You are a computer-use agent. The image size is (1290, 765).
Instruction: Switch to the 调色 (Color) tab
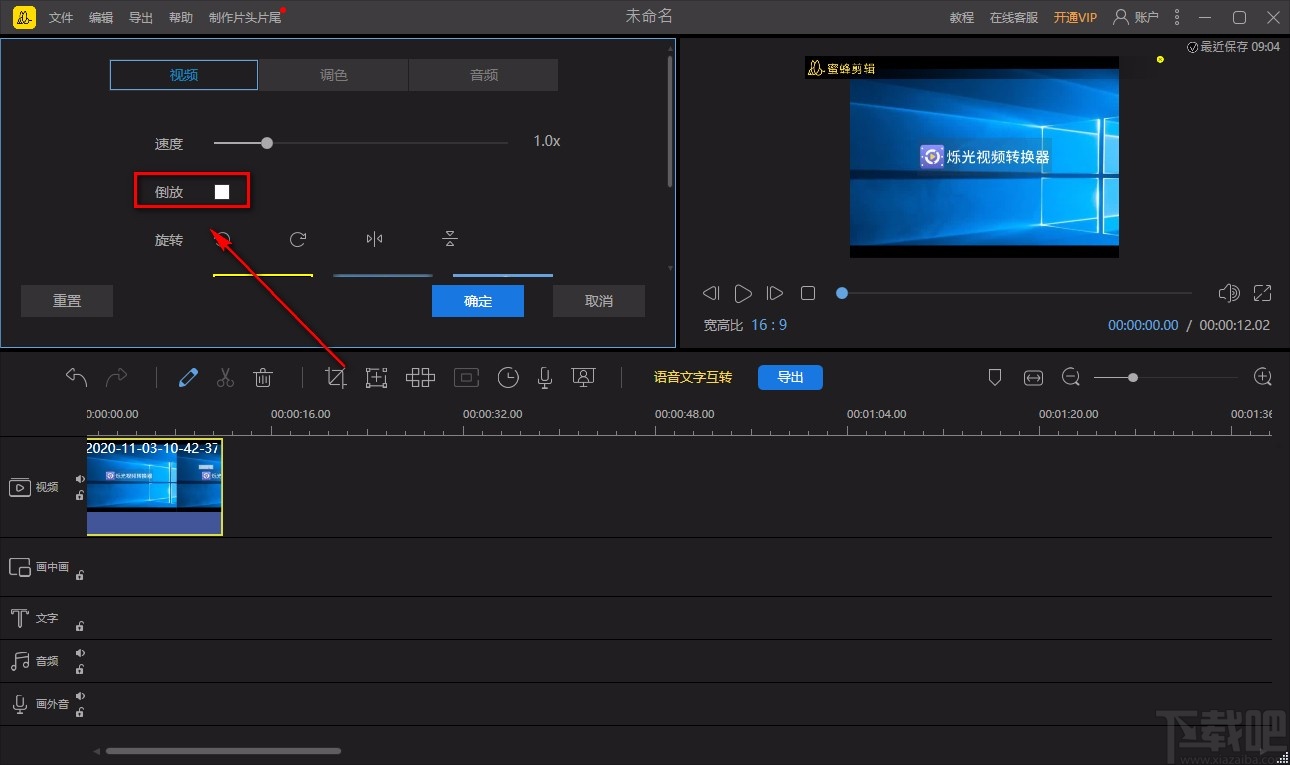[x=333, y=75]
